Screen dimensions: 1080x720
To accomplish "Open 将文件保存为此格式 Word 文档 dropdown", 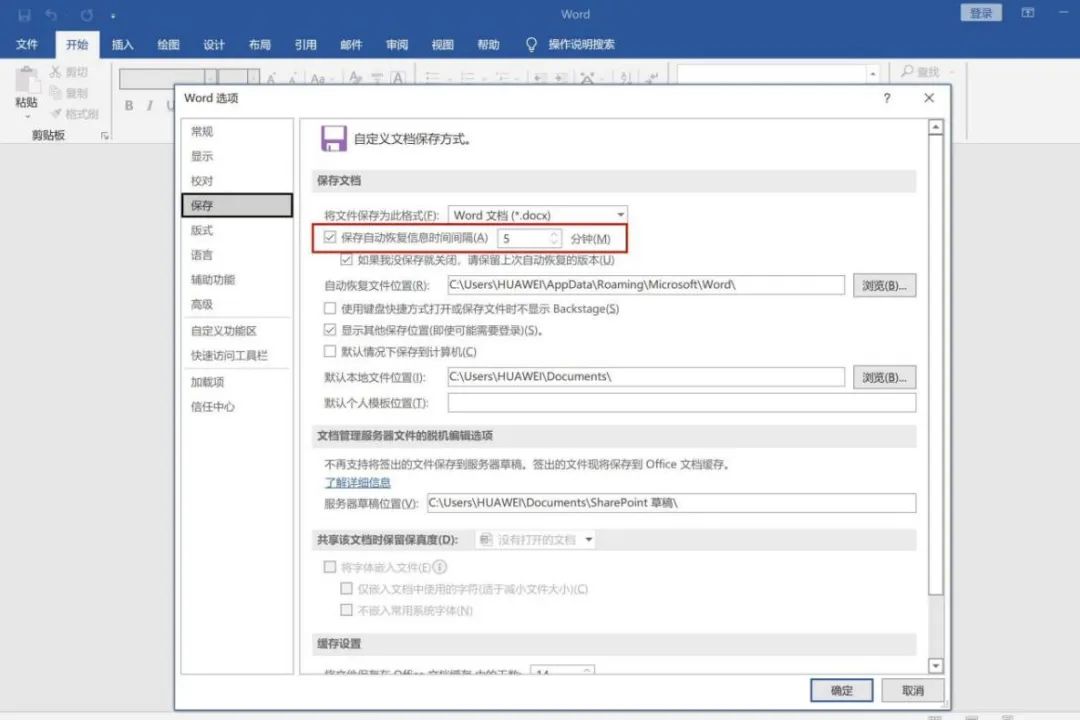I will (538, 215).
